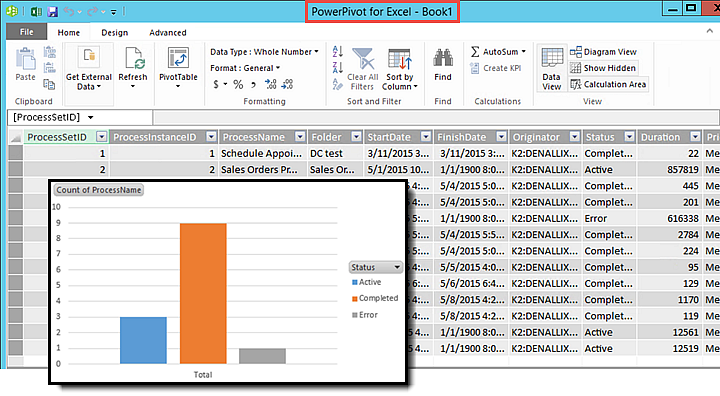This screenshot has width=720, height=396.
Task: Open Status column filter dropdown
Action: 629,137
